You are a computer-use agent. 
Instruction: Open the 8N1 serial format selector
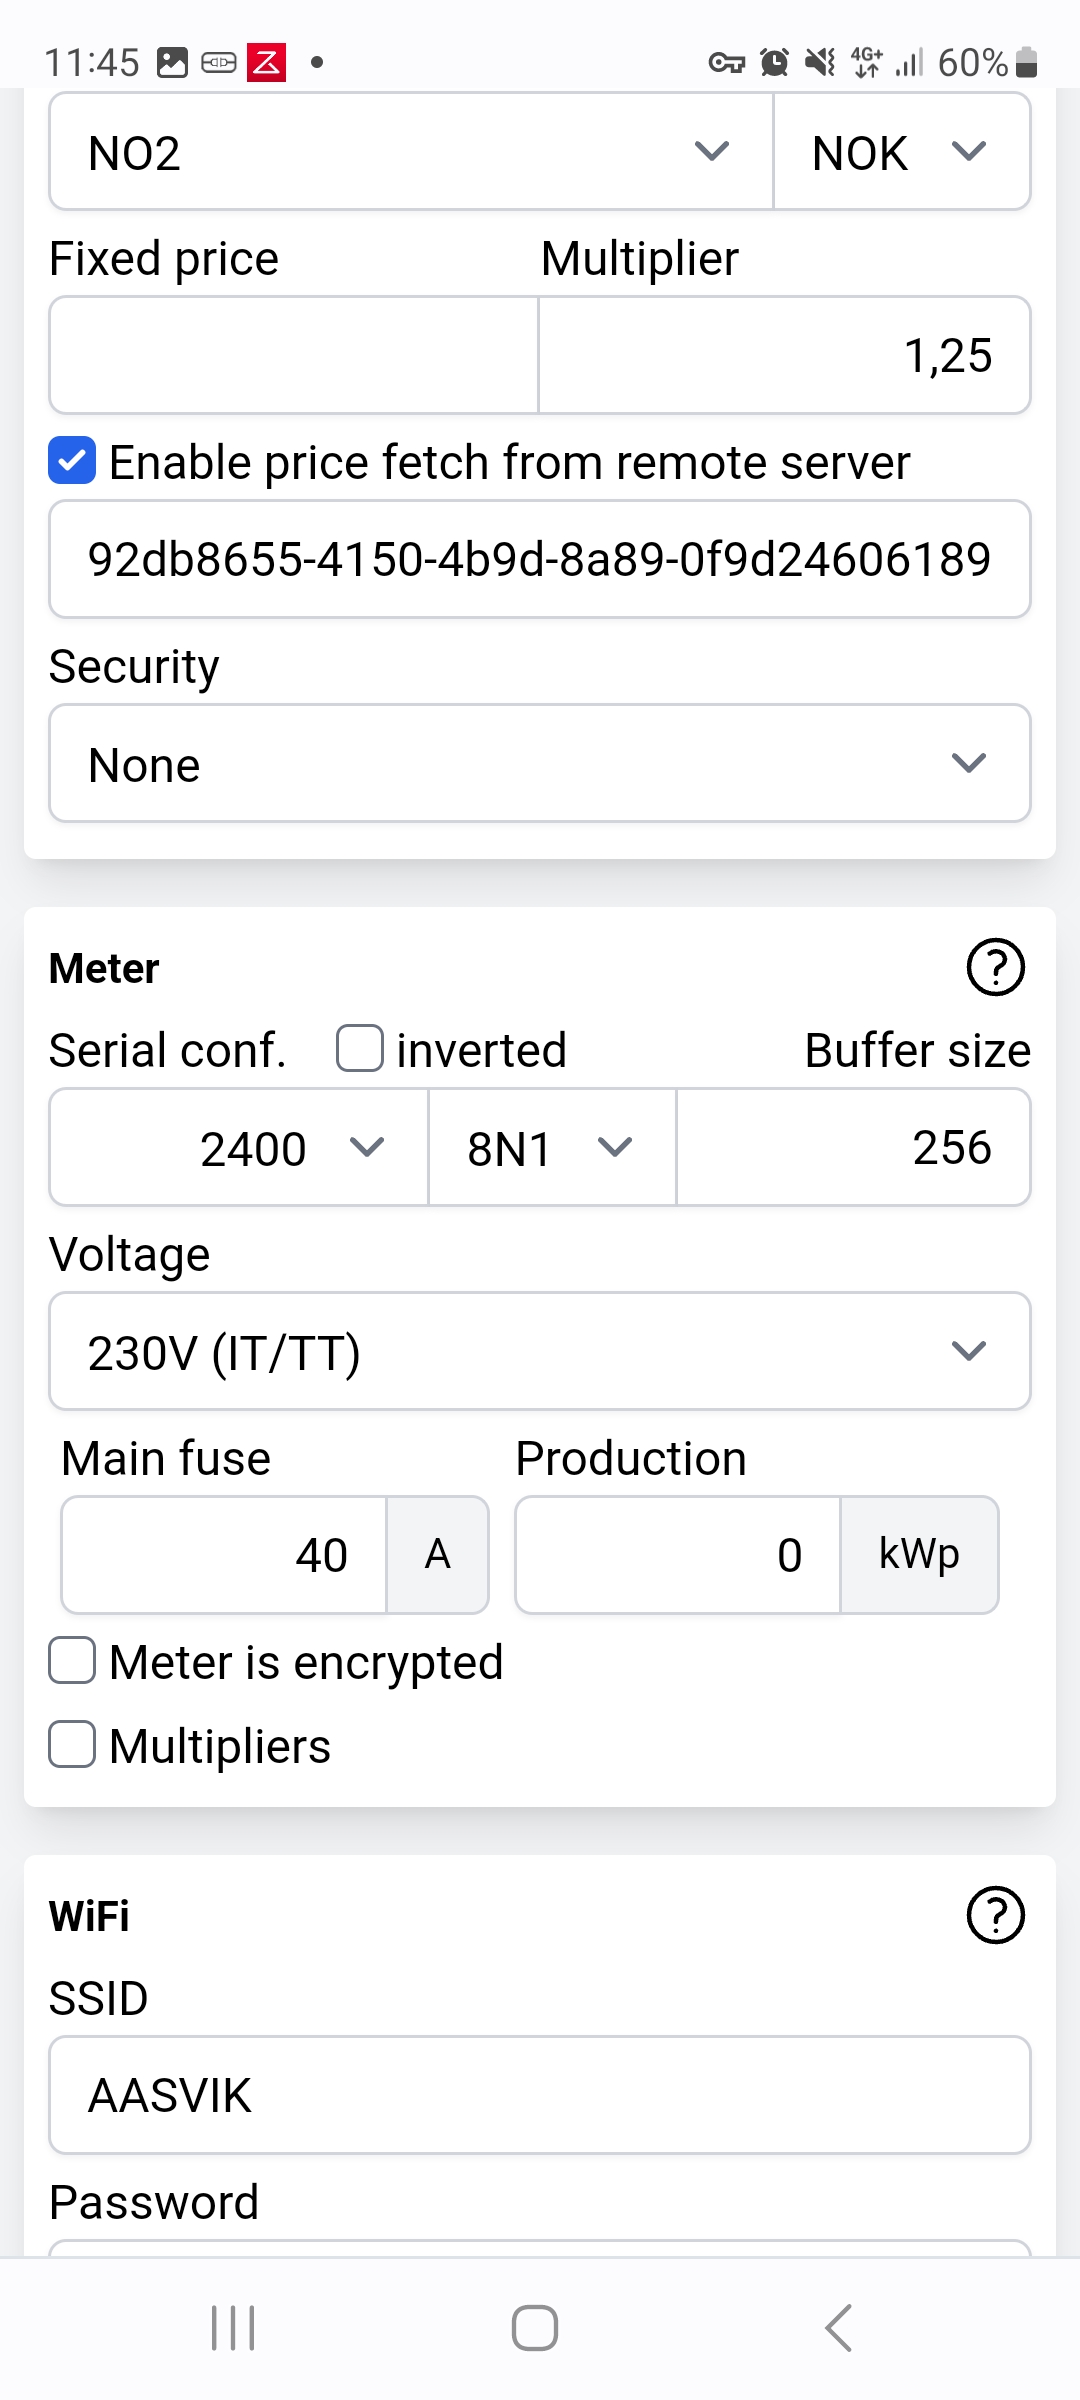click(x=551, y=1148)
